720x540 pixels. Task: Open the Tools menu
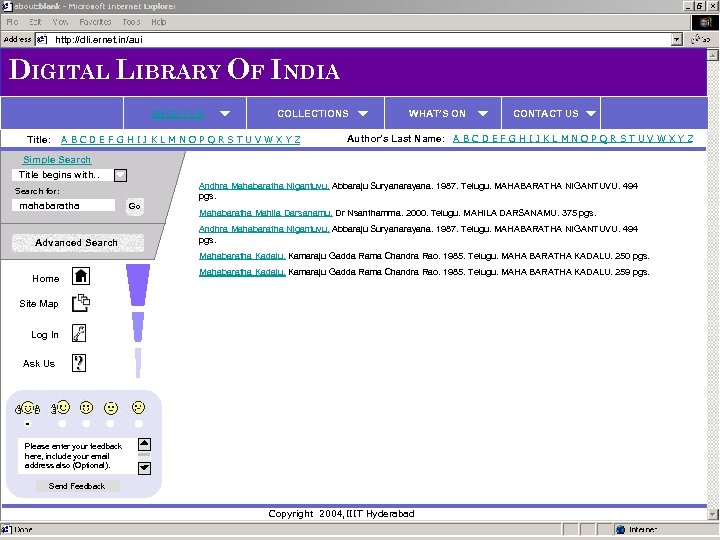point(131,22)
